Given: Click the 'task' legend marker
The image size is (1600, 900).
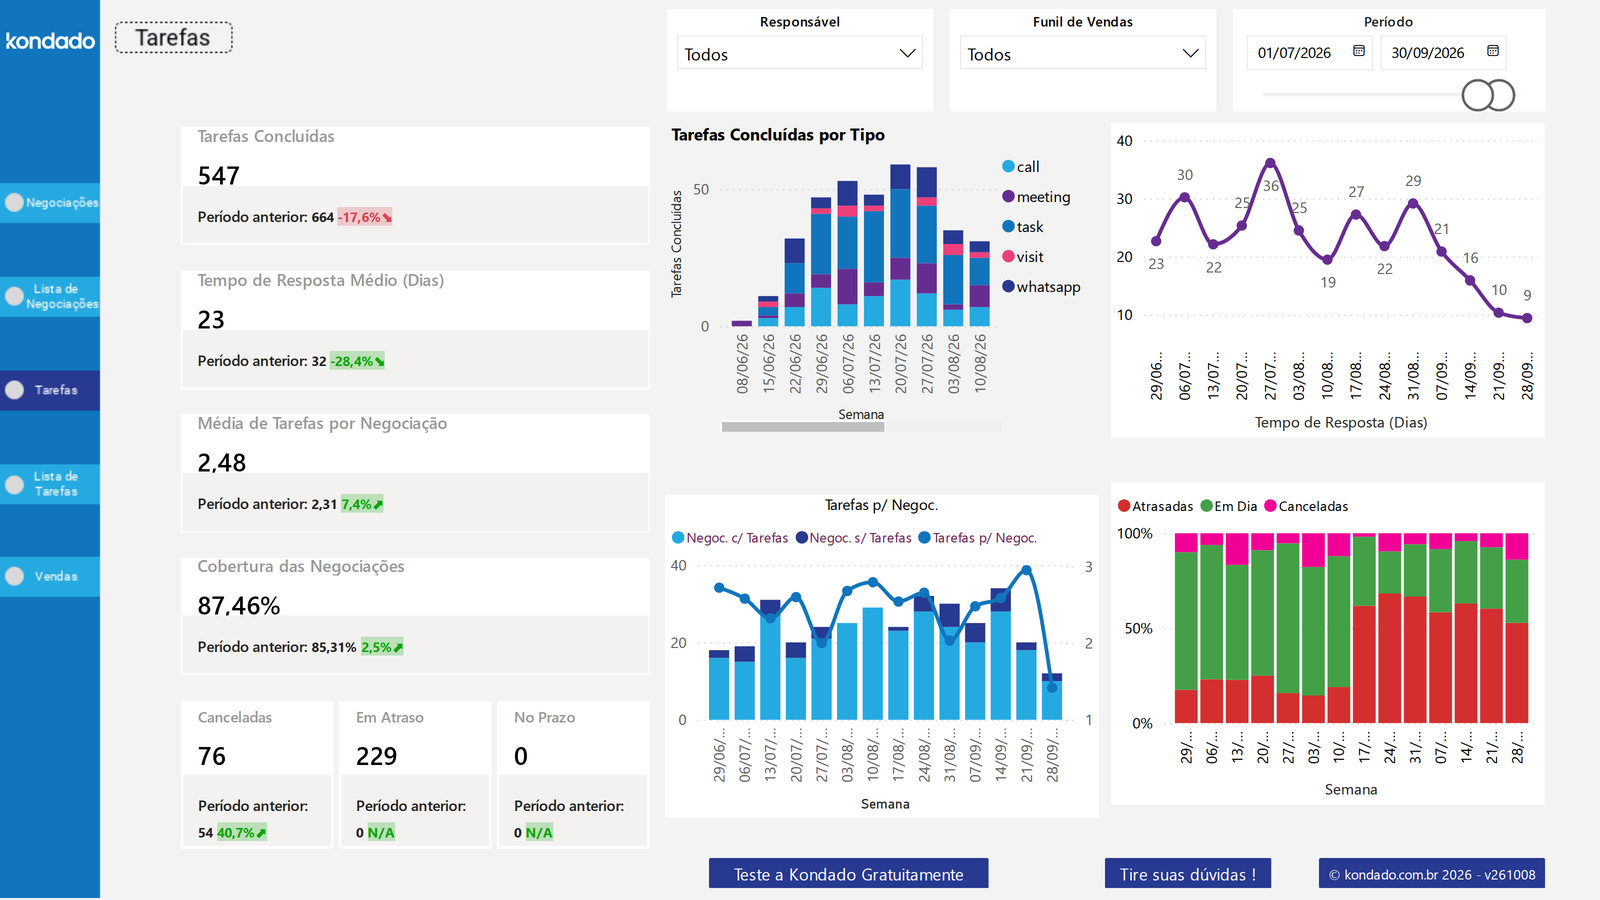Looking at the screenshot, I should pyautogui.click(x=1009, y=226).
